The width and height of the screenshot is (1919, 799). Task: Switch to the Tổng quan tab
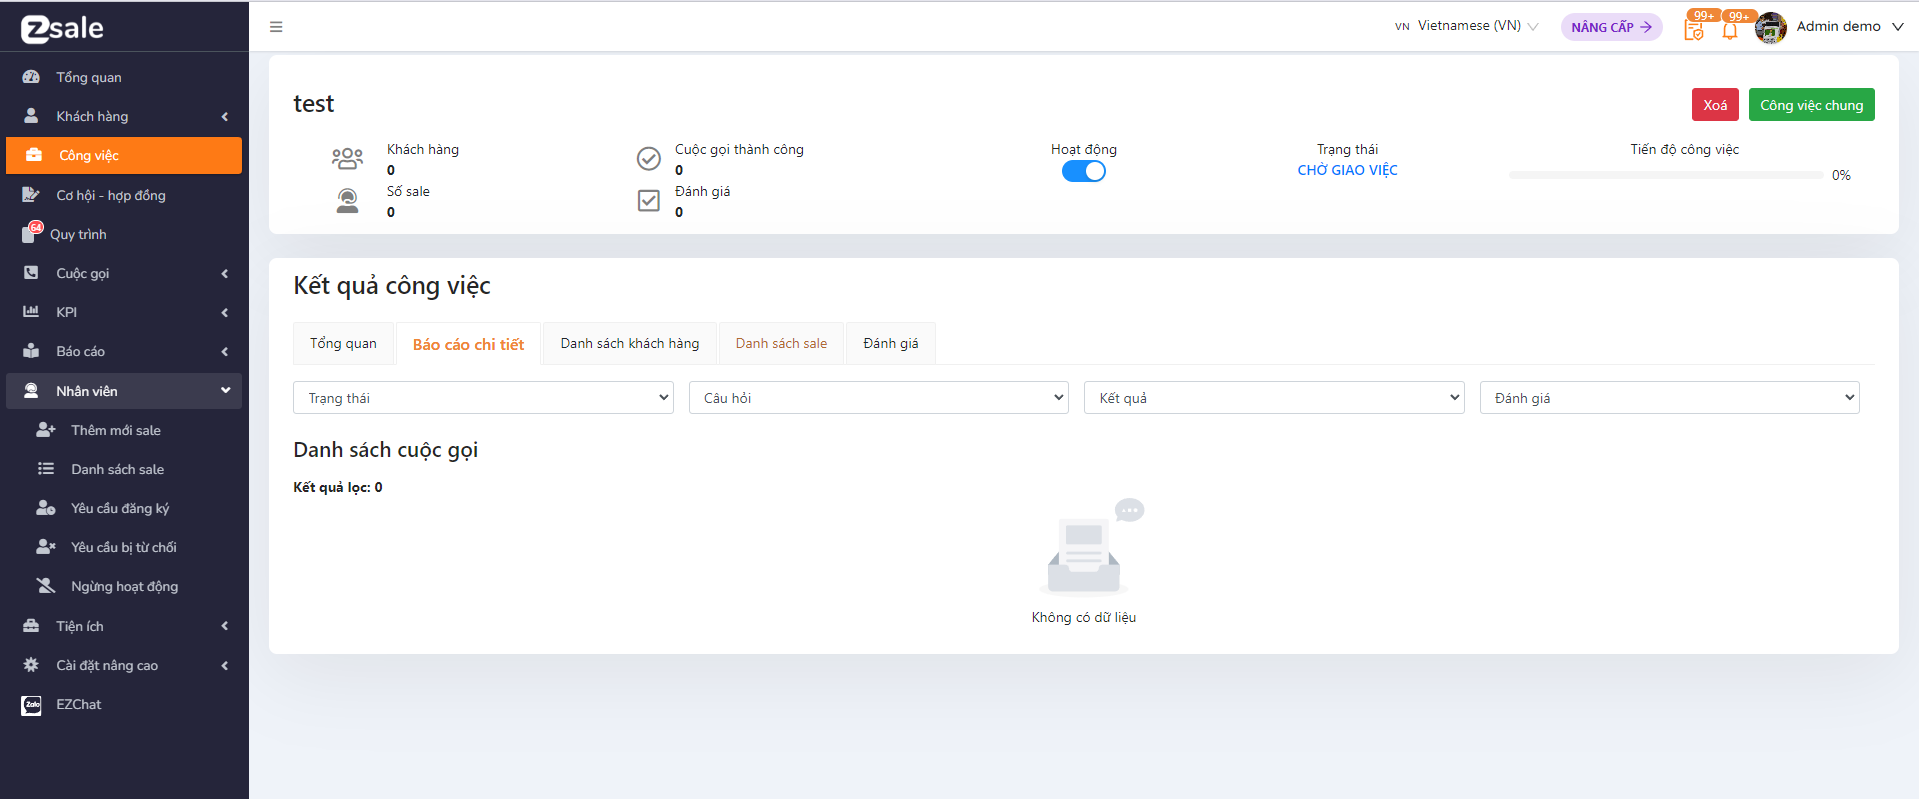(x=343, y=343)
